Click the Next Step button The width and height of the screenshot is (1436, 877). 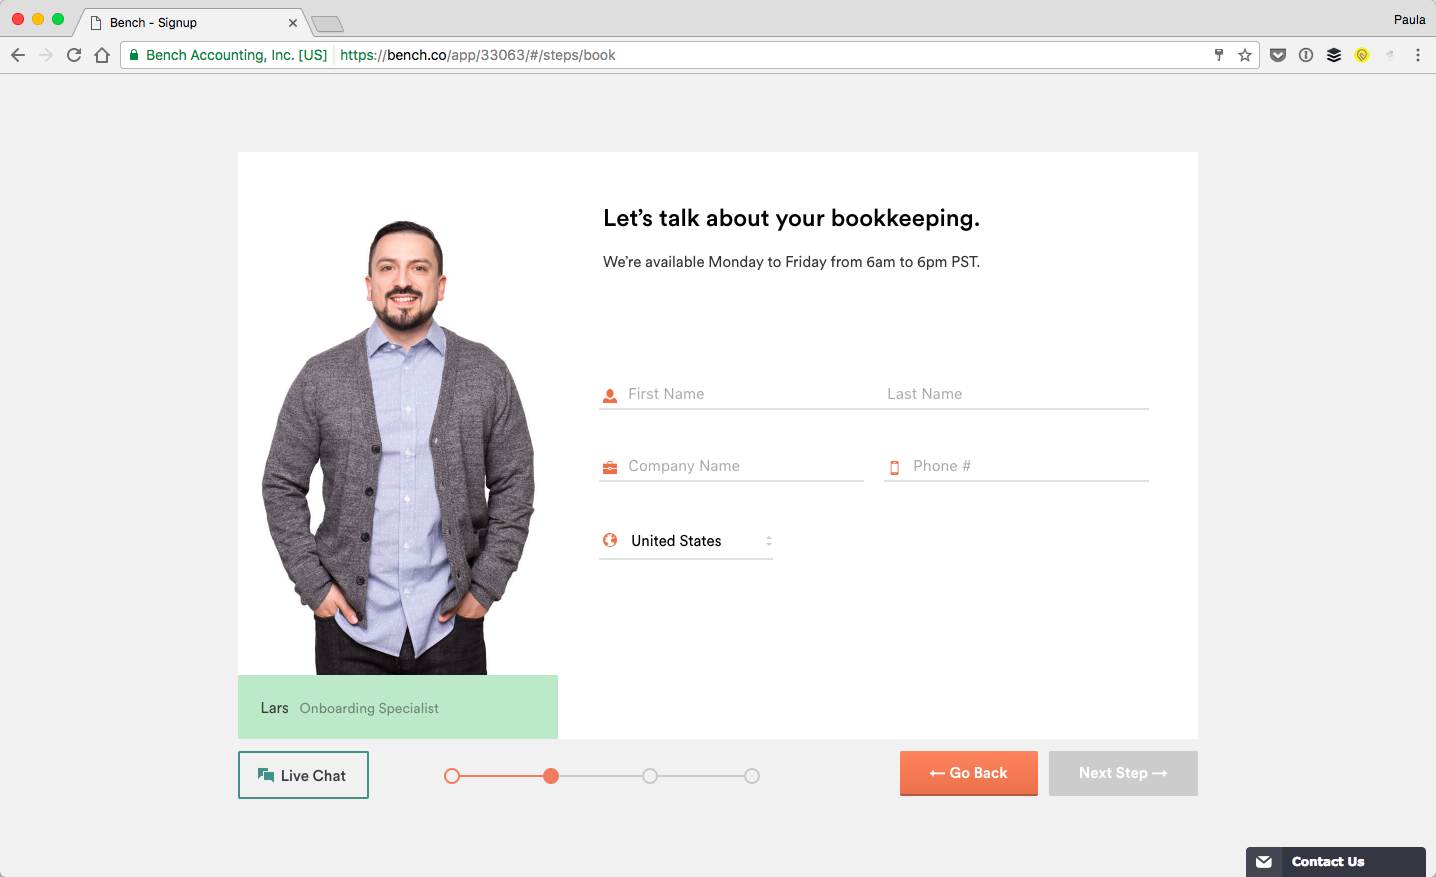click(x=1122, y=773)
